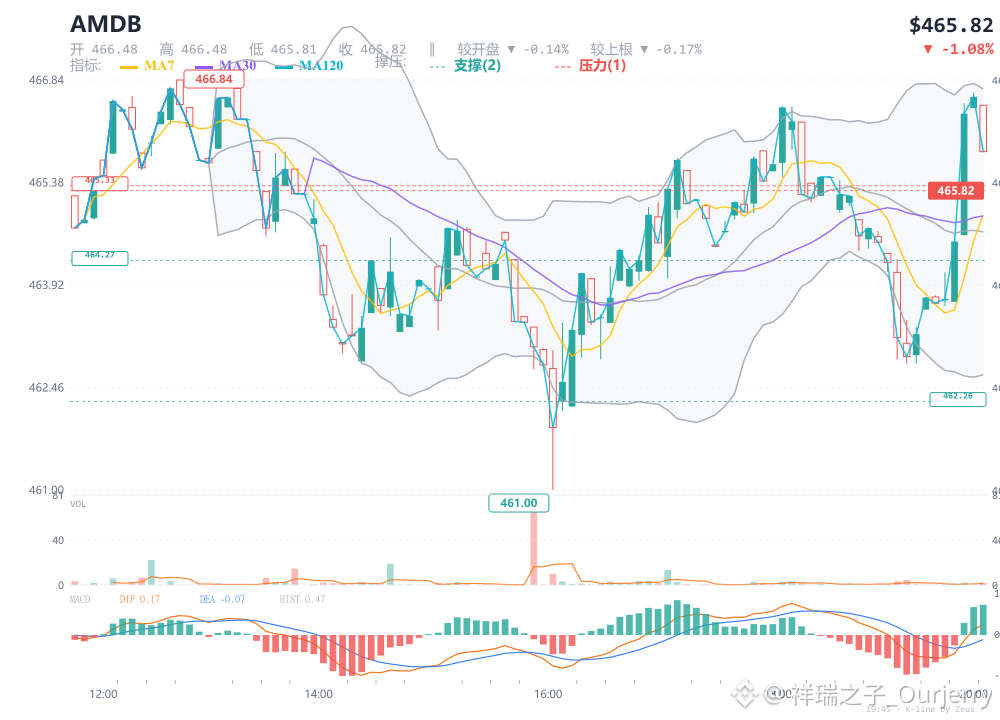Click the 12:00 time axis label
This screenshot has height=720, width=1000.
103,694
